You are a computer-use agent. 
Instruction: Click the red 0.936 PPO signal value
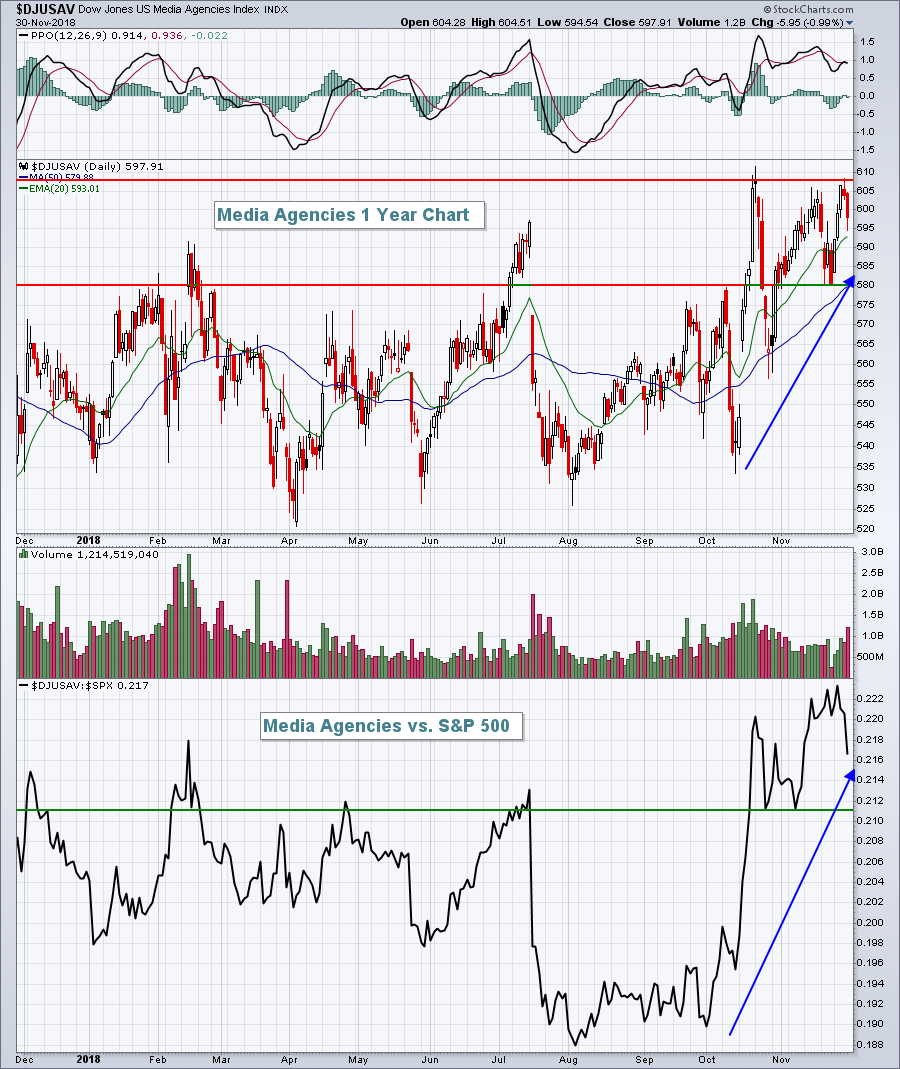(165, 35)
